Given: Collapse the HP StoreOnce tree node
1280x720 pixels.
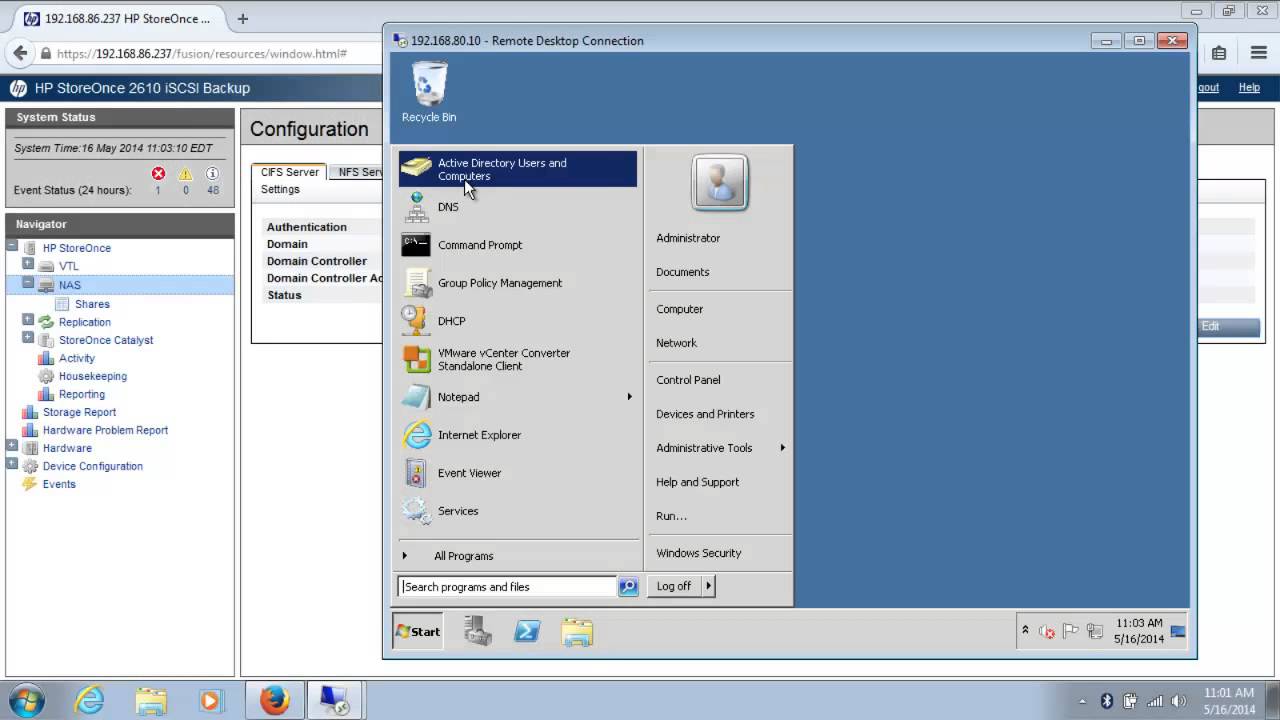Looking at the screenshot, I should 12,246.
